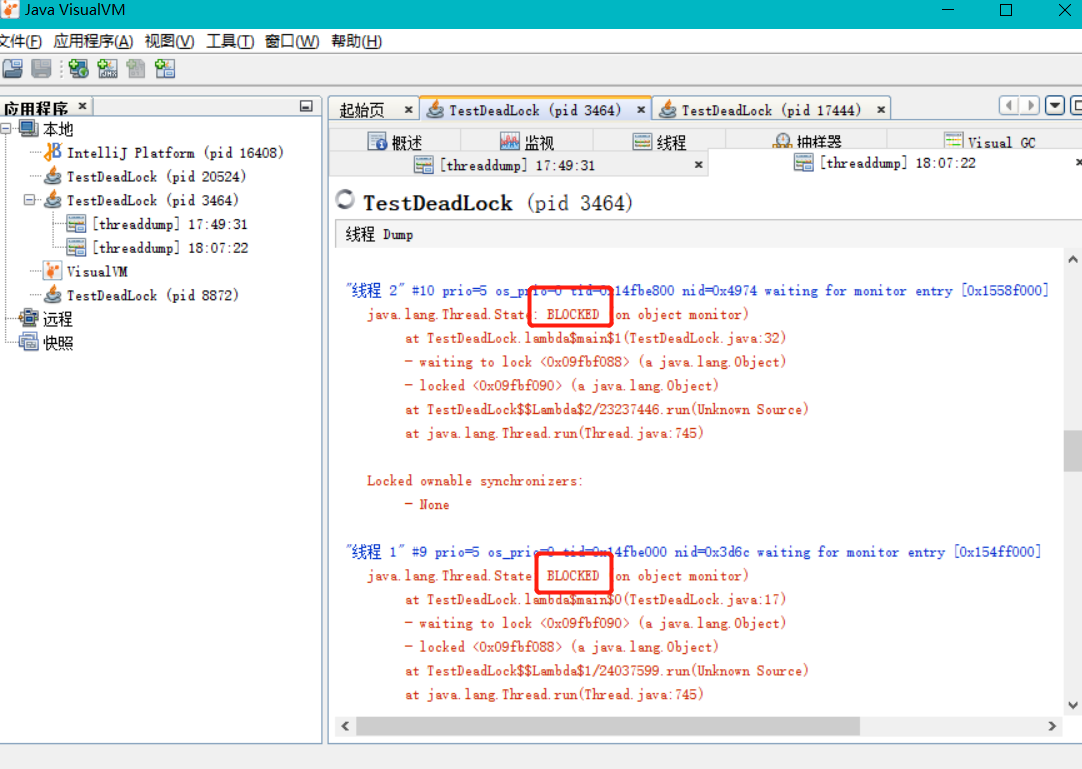Click threaddump 17:49:31 icon in tree
Viewport: 1082px width, 769px height.
pyautogui.click(x=76, y=224)
